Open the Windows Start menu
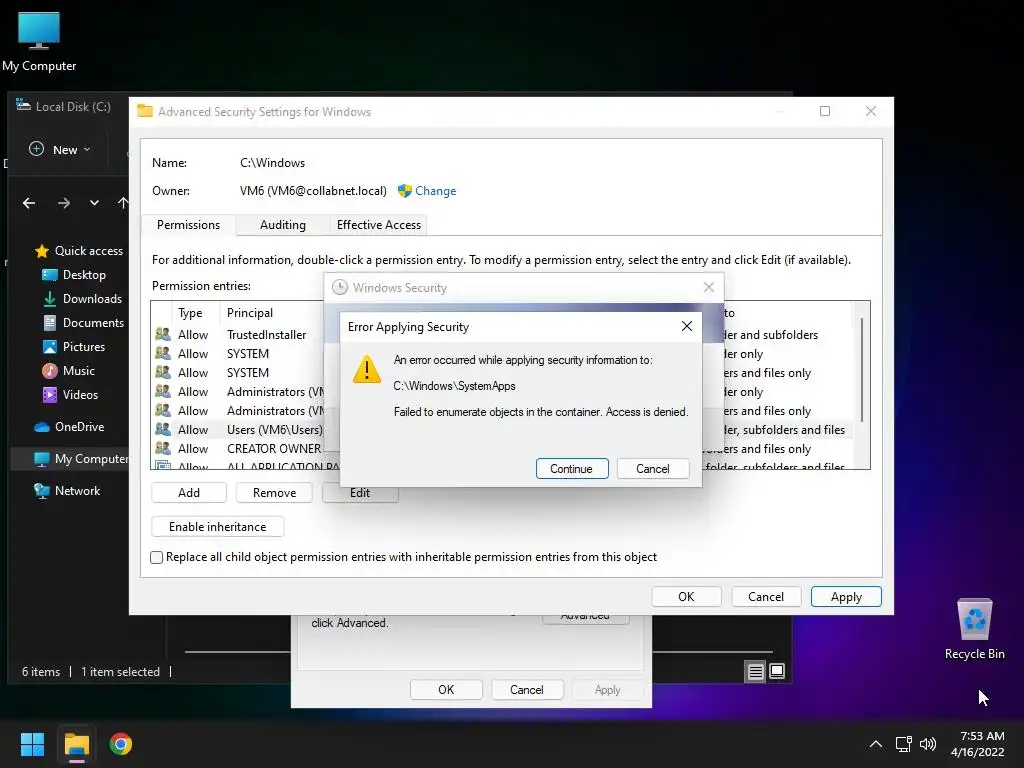1024x768 pixels. click(x=32, y=744)
